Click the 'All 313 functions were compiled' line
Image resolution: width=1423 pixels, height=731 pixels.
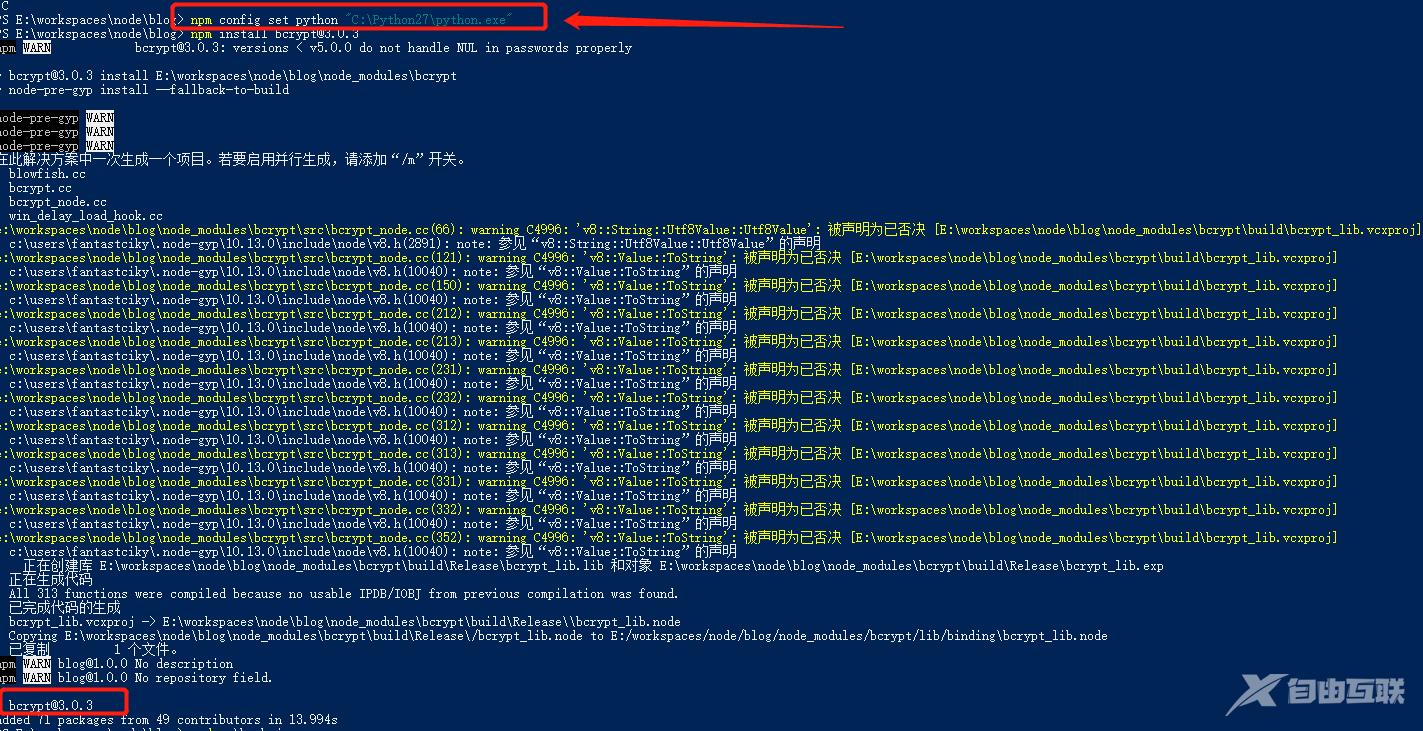pyautogui.click(x=344, y=594)
